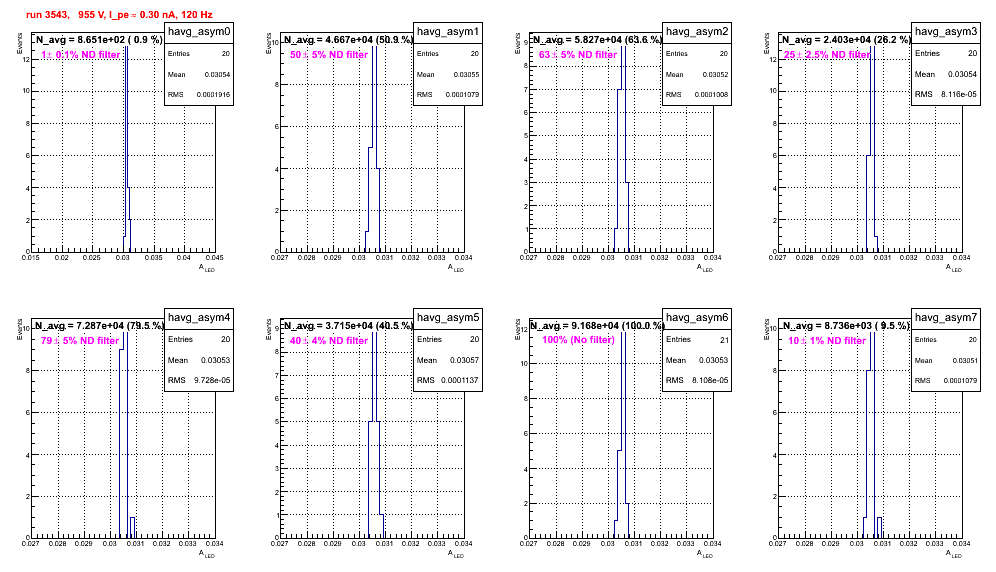Click Mean value 0.03055 in havg_asym1 box

click(x=466, y=74)
